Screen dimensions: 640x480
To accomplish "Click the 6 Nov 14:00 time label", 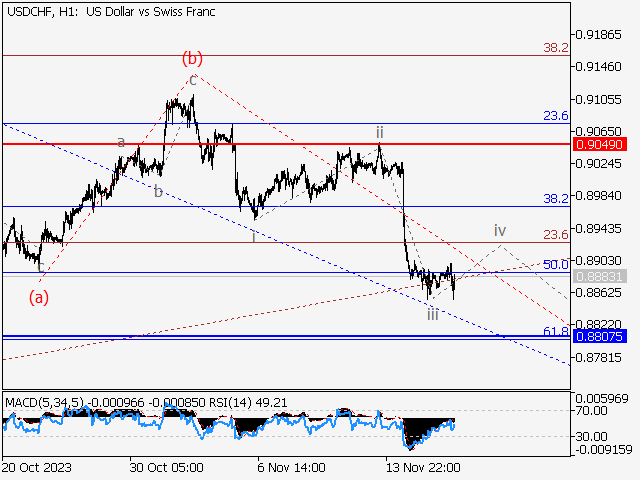I will (x=291, y=467).
